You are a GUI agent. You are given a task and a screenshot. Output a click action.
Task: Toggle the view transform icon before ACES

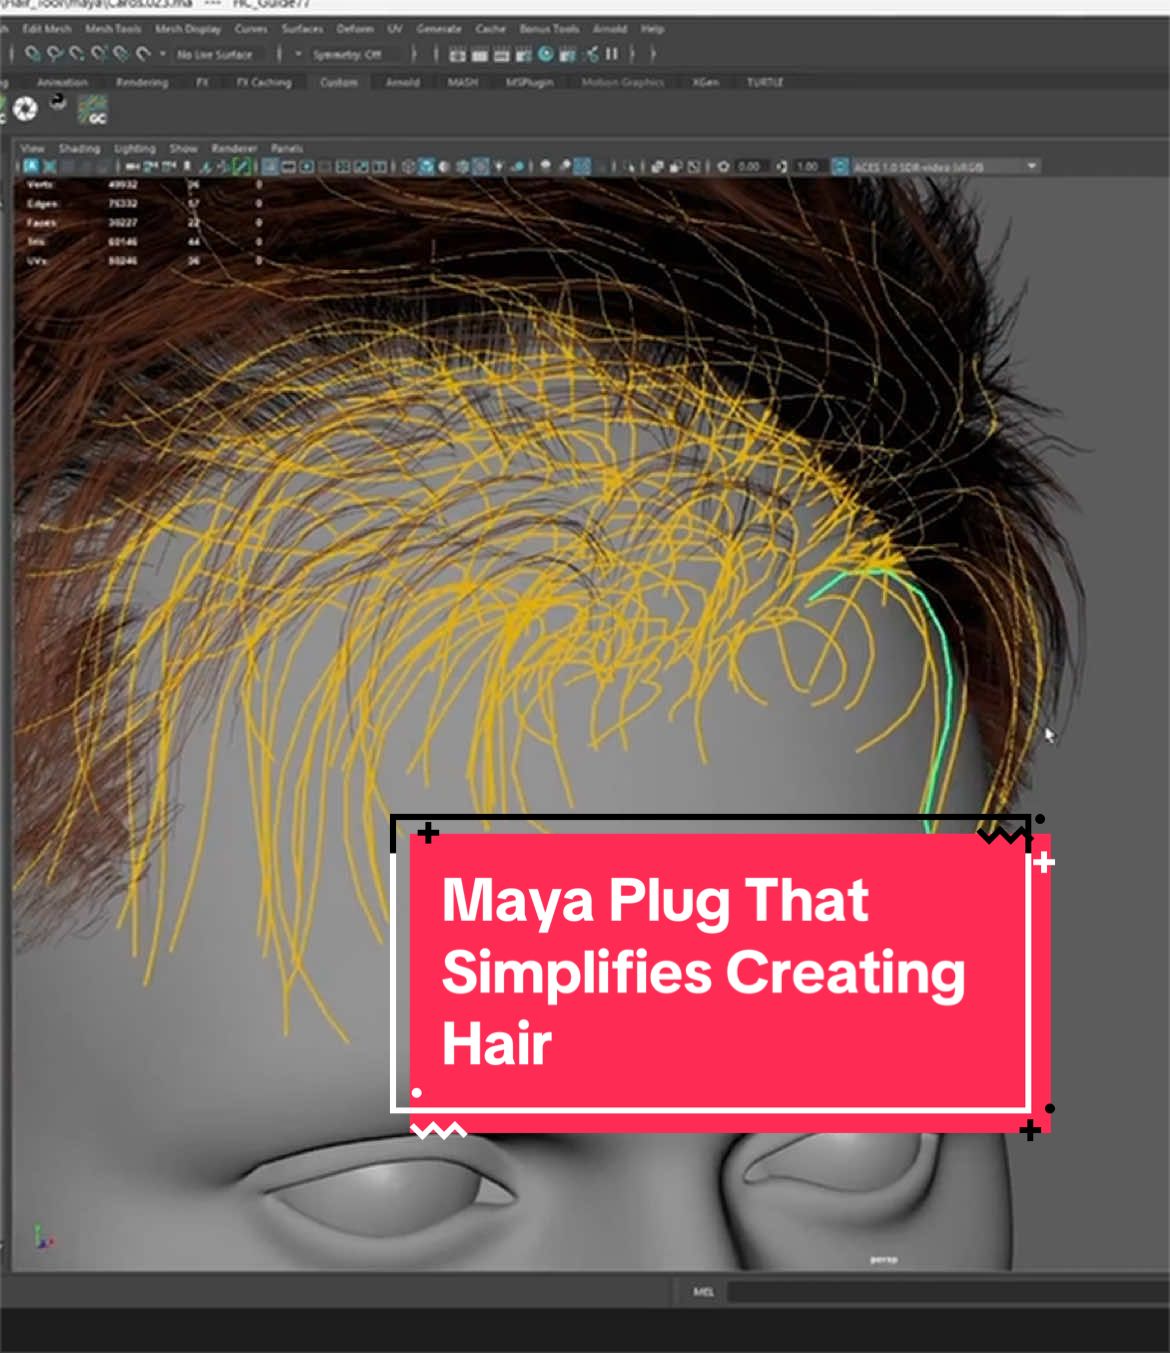coord(840,166)
